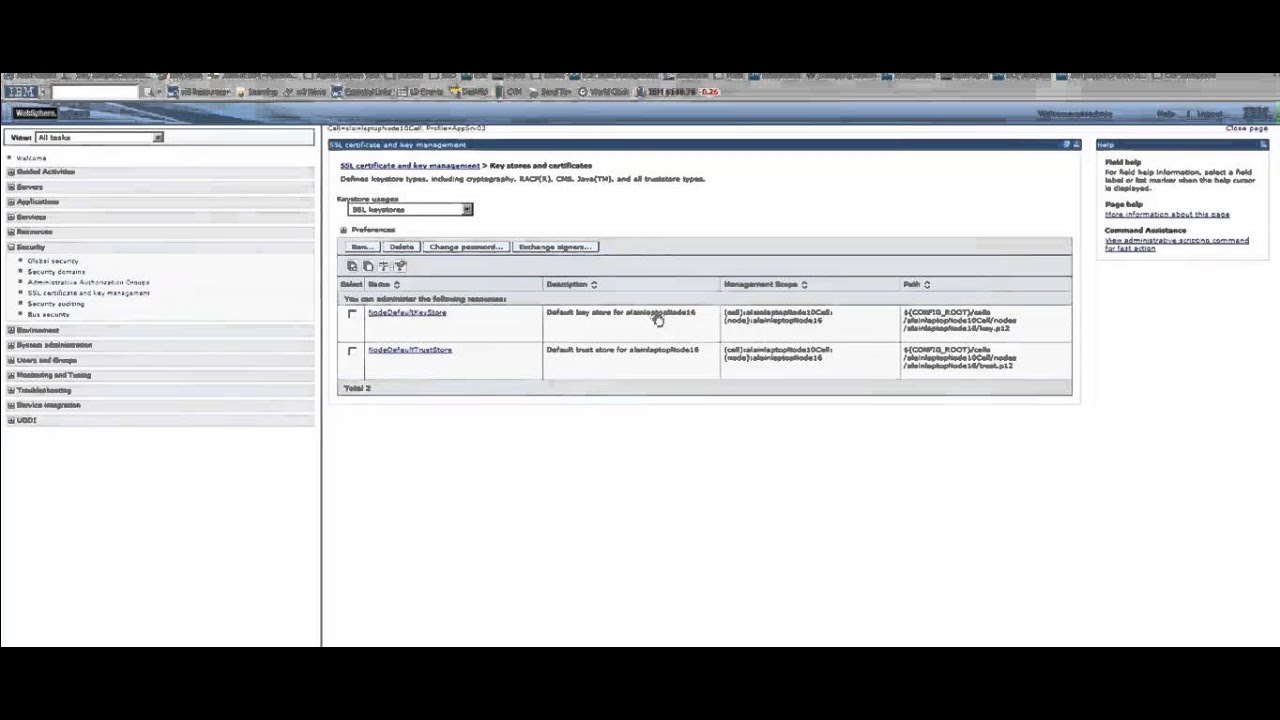Click 'Default trust store for' description cell

622,350
